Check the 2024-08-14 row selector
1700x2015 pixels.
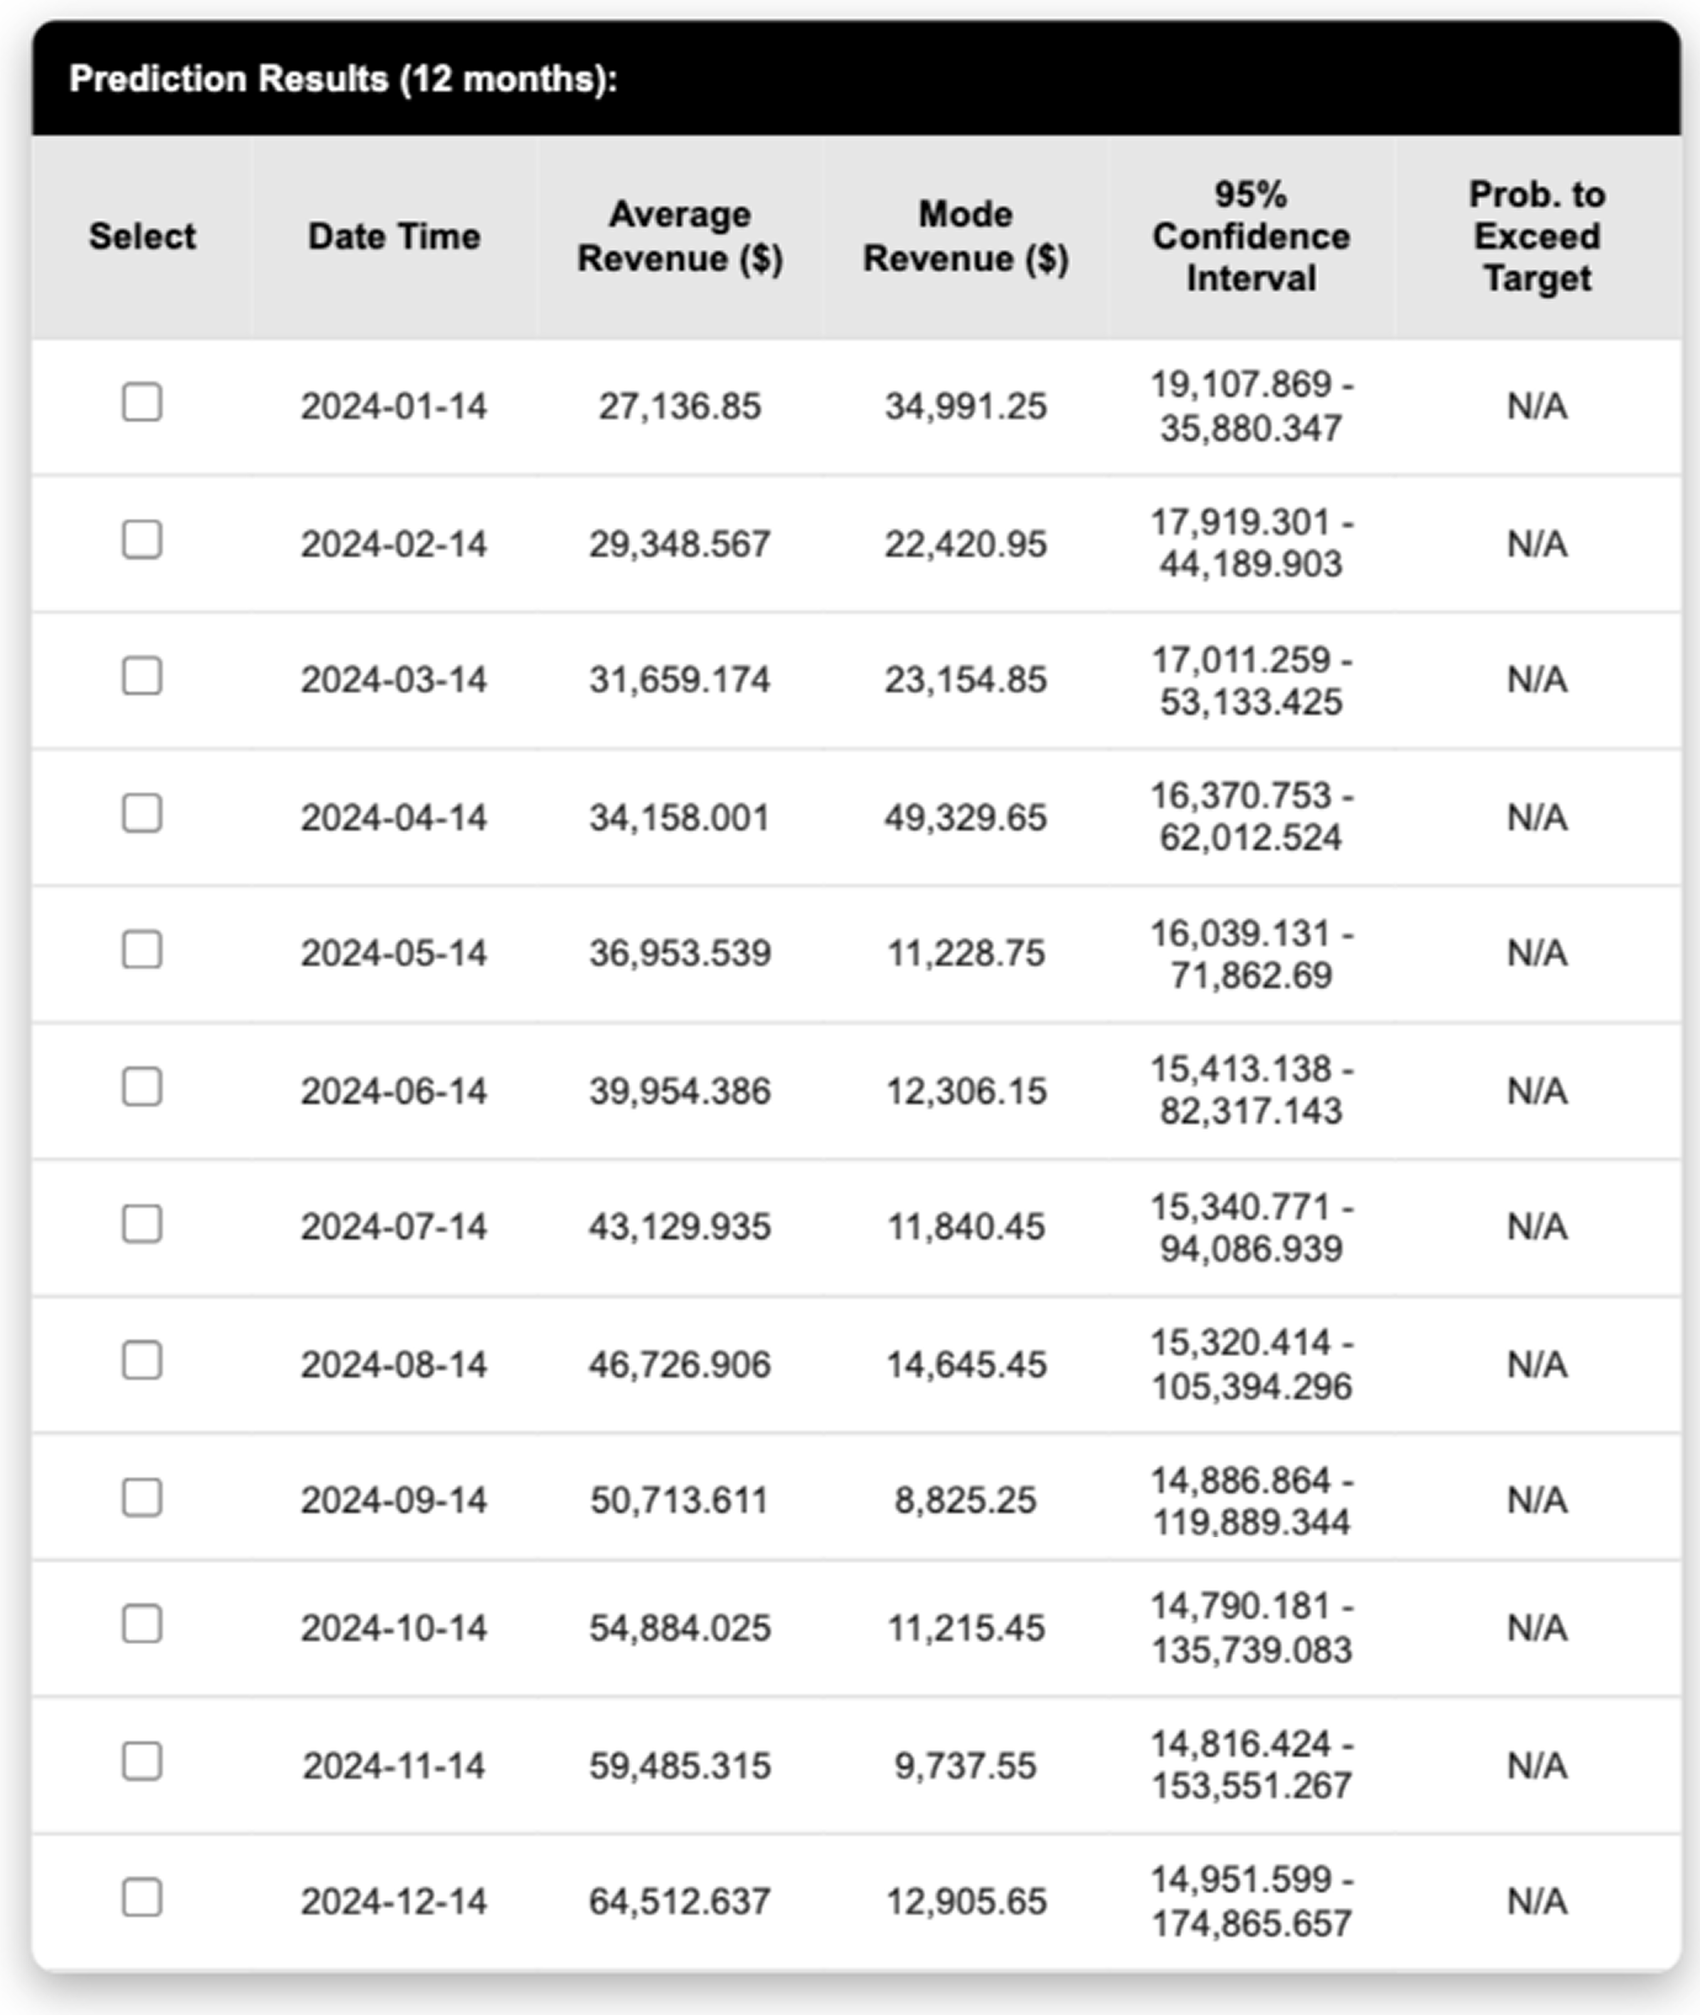coord(142,1361)
